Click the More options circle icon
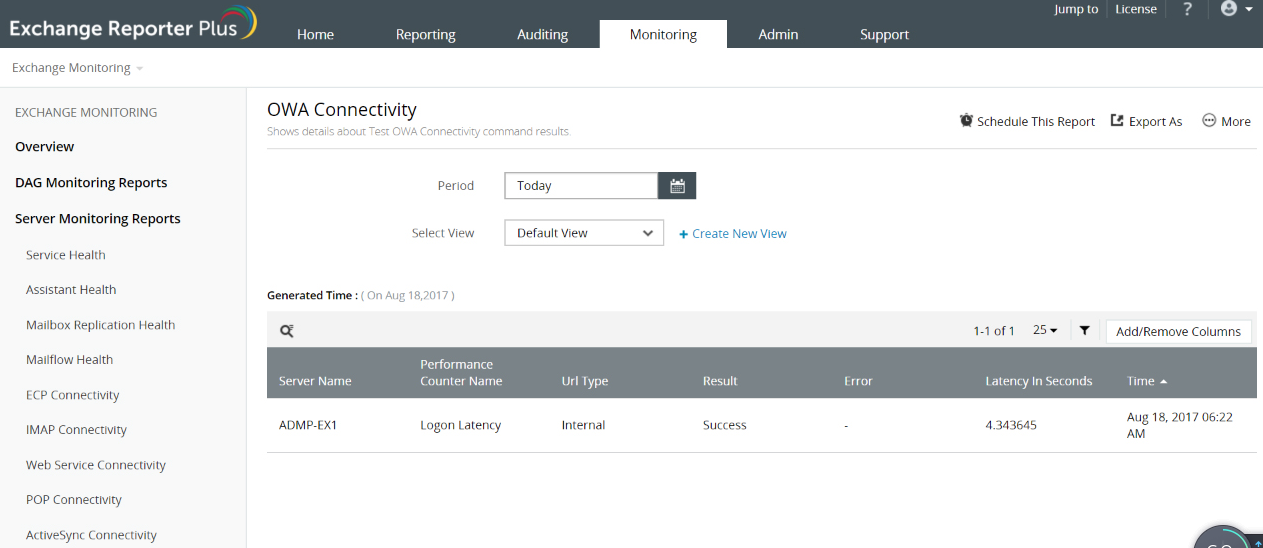Image resolution: width=1263 pixels, height=548 pixels. click(1208, 121)
